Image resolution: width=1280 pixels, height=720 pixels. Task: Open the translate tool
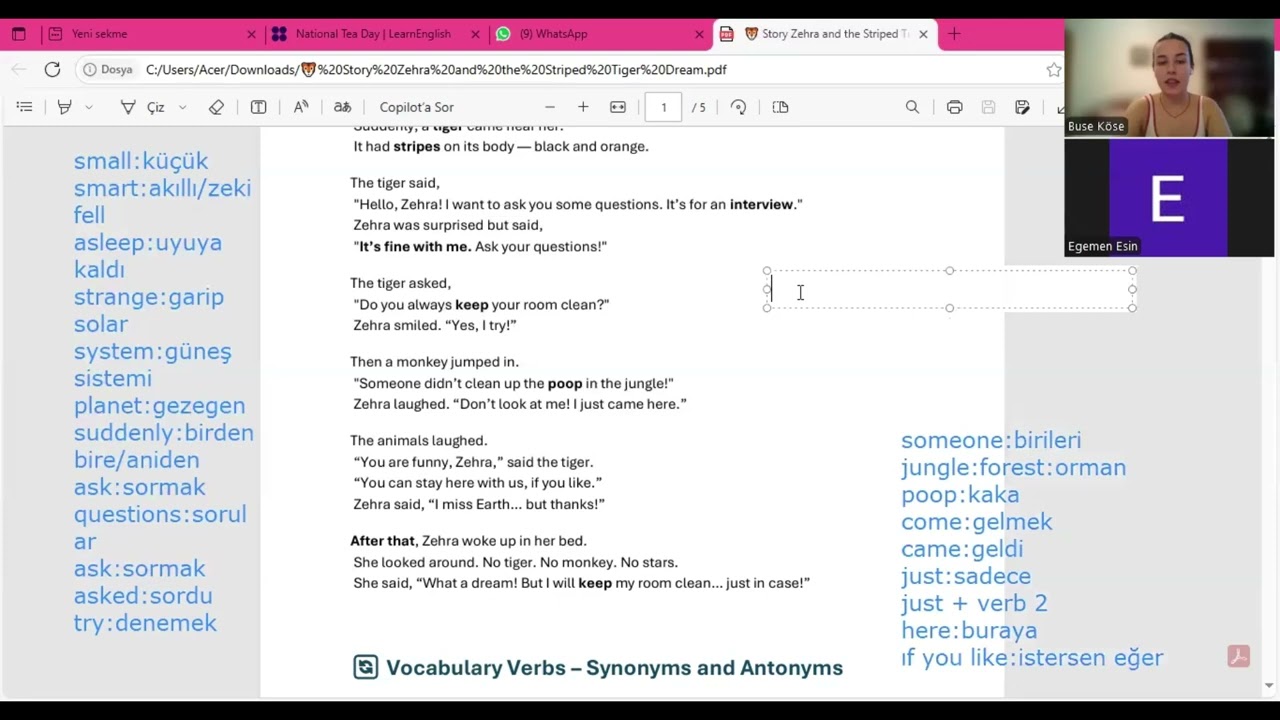tap(342, 107)
